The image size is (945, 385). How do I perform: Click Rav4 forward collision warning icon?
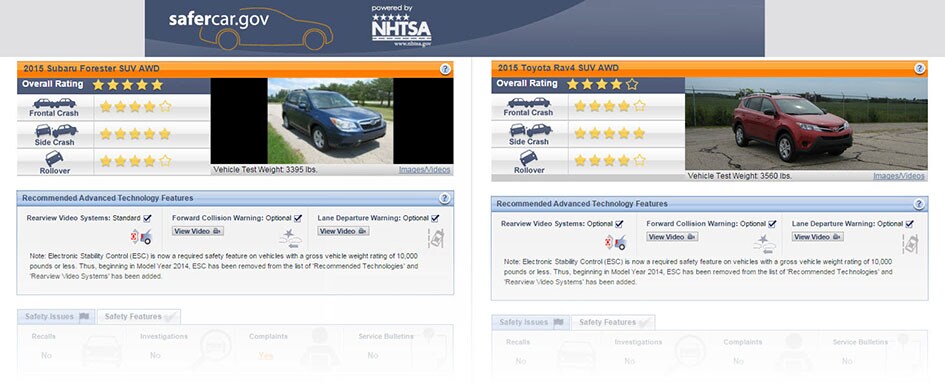[x=765, y=244]
